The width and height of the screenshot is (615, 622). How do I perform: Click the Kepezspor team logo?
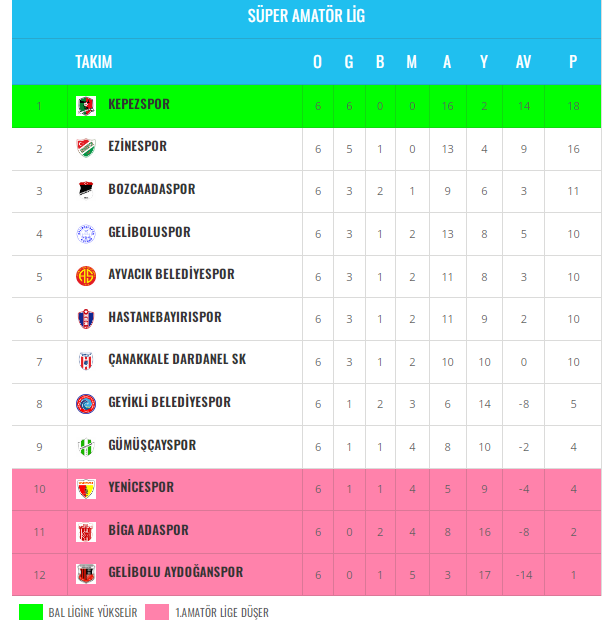pos(86,106)
